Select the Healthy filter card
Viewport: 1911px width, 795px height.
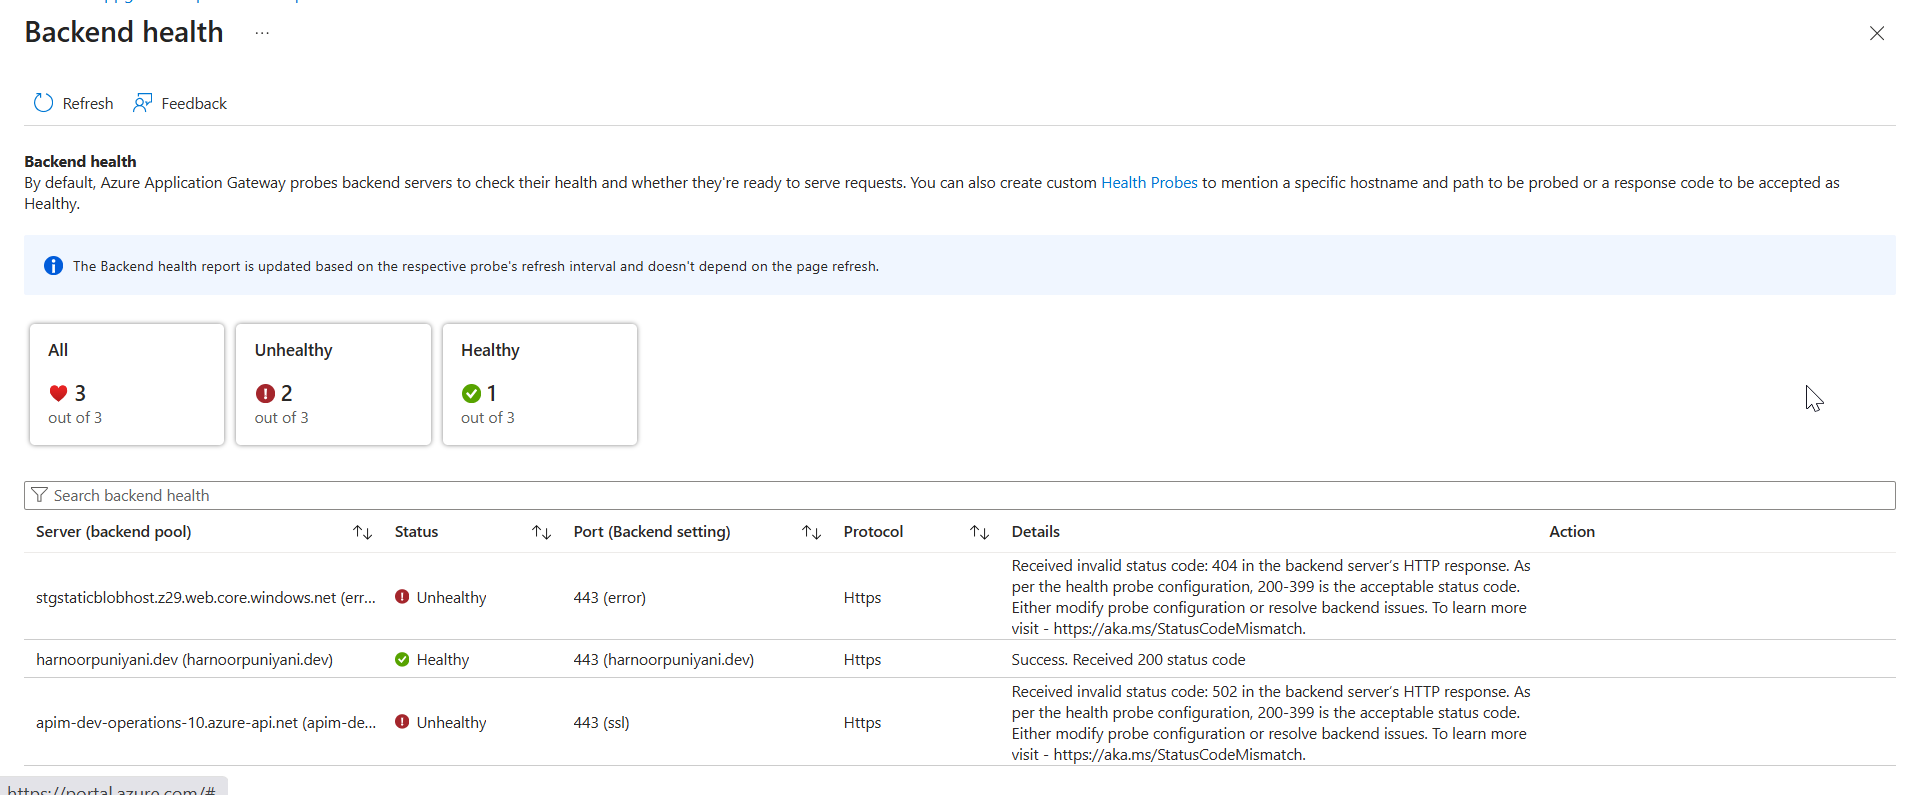coord(539,384)
